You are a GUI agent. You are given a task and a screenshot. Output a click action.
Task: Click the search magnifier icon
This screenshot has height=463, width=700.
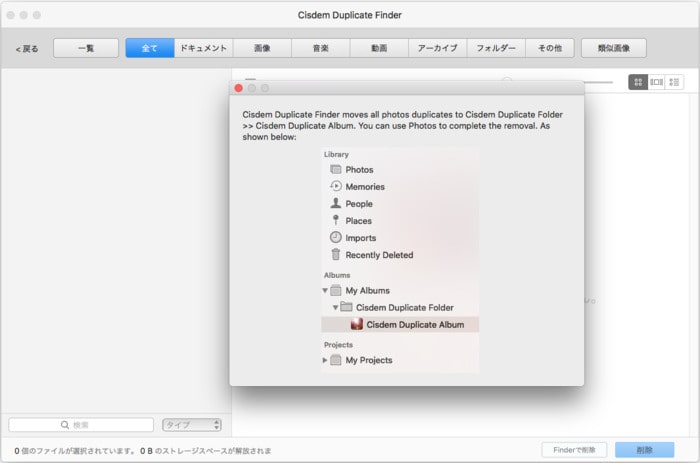click(x=65, y=425)
